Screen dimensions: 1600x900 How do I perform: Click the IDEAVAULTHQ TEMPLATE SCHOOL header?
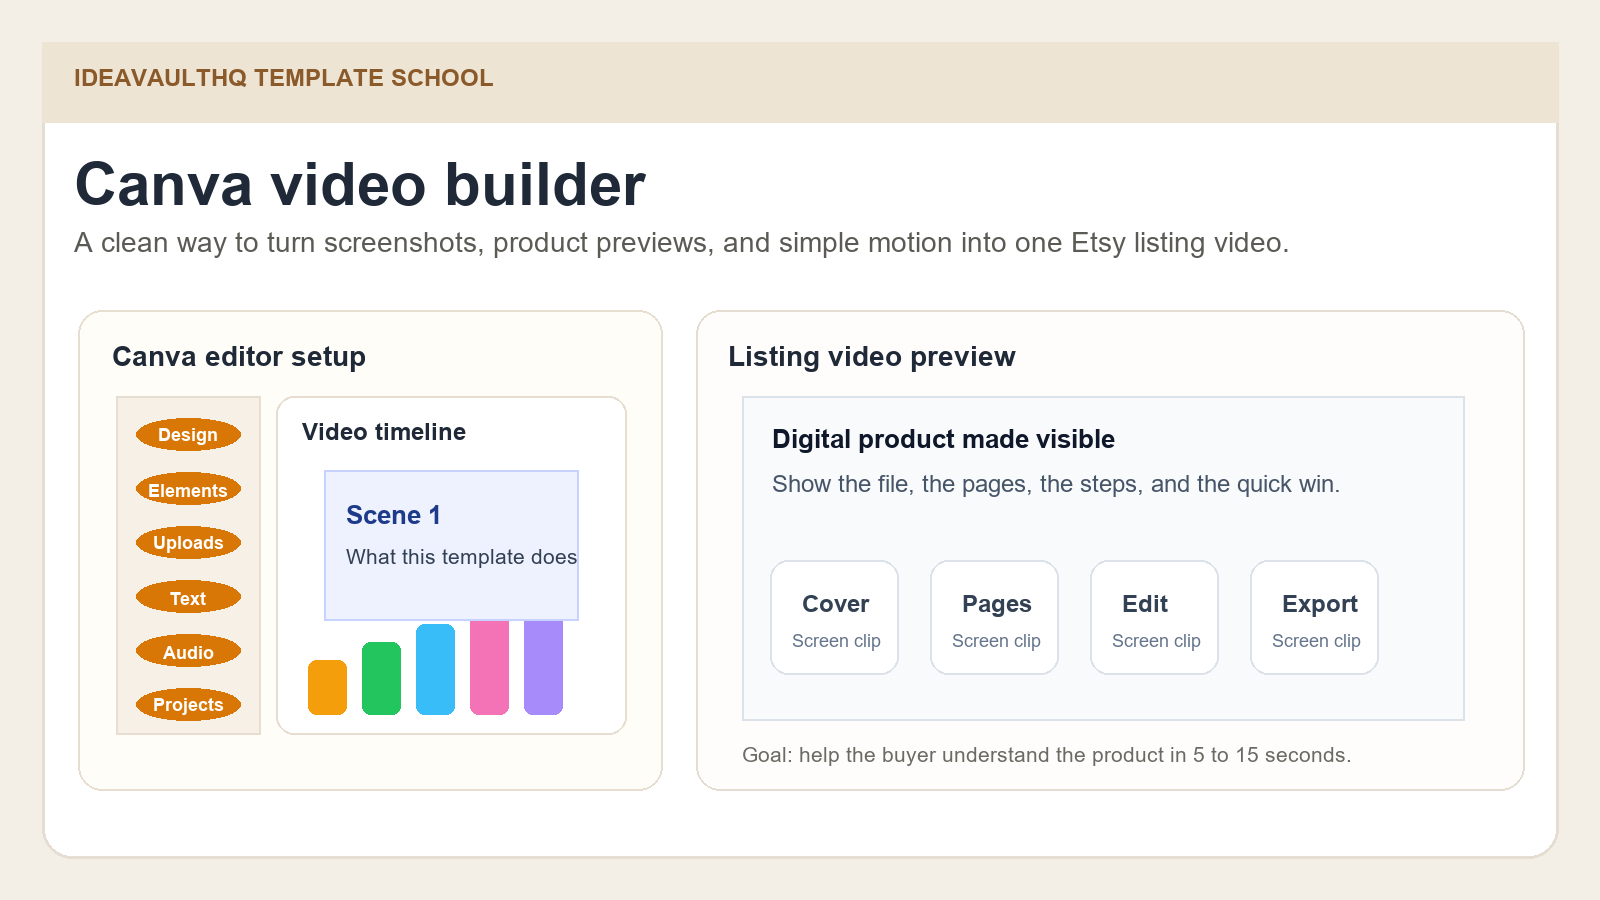(x=284, y=78)
